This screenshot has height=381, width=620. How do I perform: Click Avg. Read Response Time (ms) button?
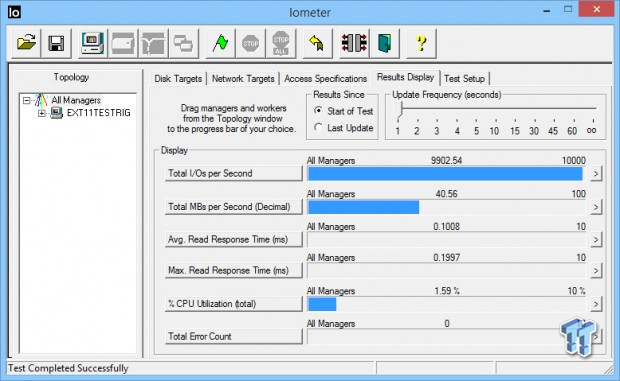[234, 240]
